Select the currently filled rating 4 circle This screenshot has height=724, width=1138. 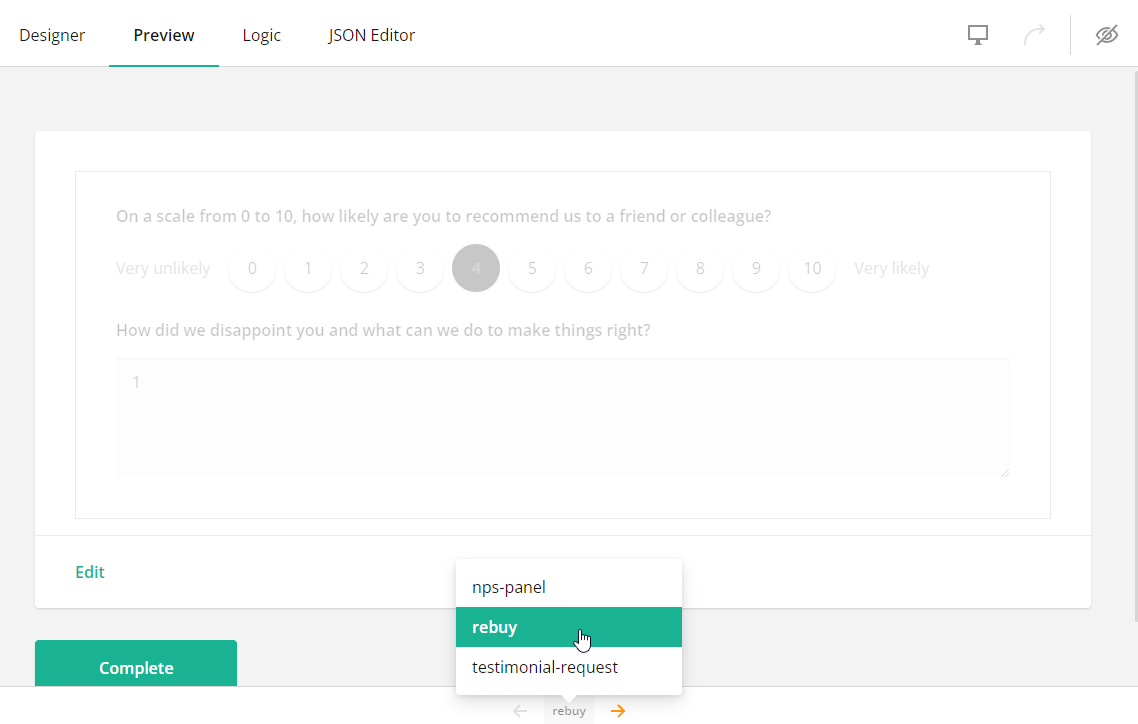click(476, 268)
